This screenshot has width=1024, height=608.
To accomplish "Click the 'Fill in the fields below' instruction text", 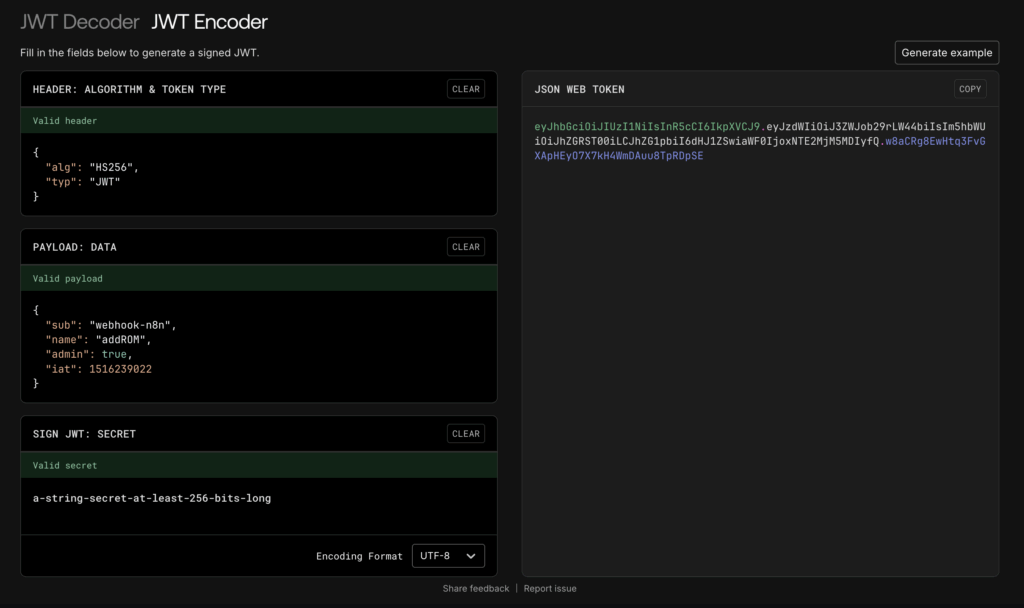I will tap(139, 53).
